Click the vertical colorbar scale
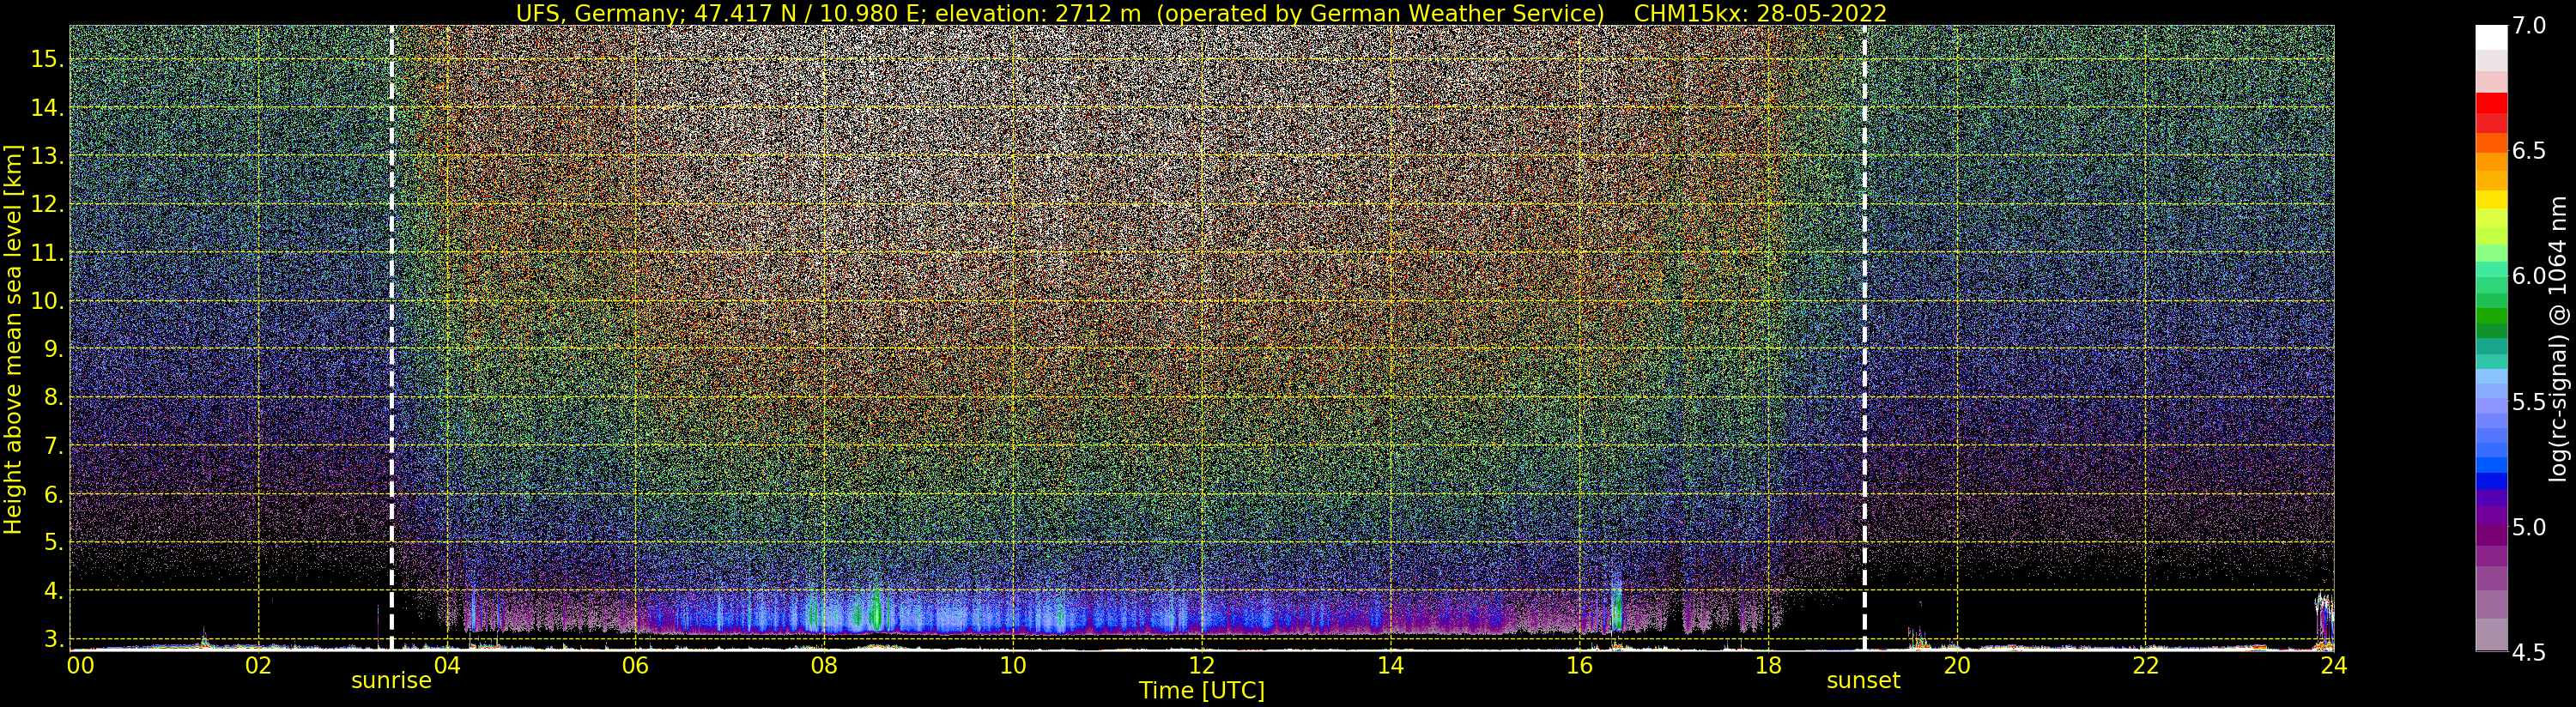Viewport: 2576px width, 707px height. click(2491, 338)
